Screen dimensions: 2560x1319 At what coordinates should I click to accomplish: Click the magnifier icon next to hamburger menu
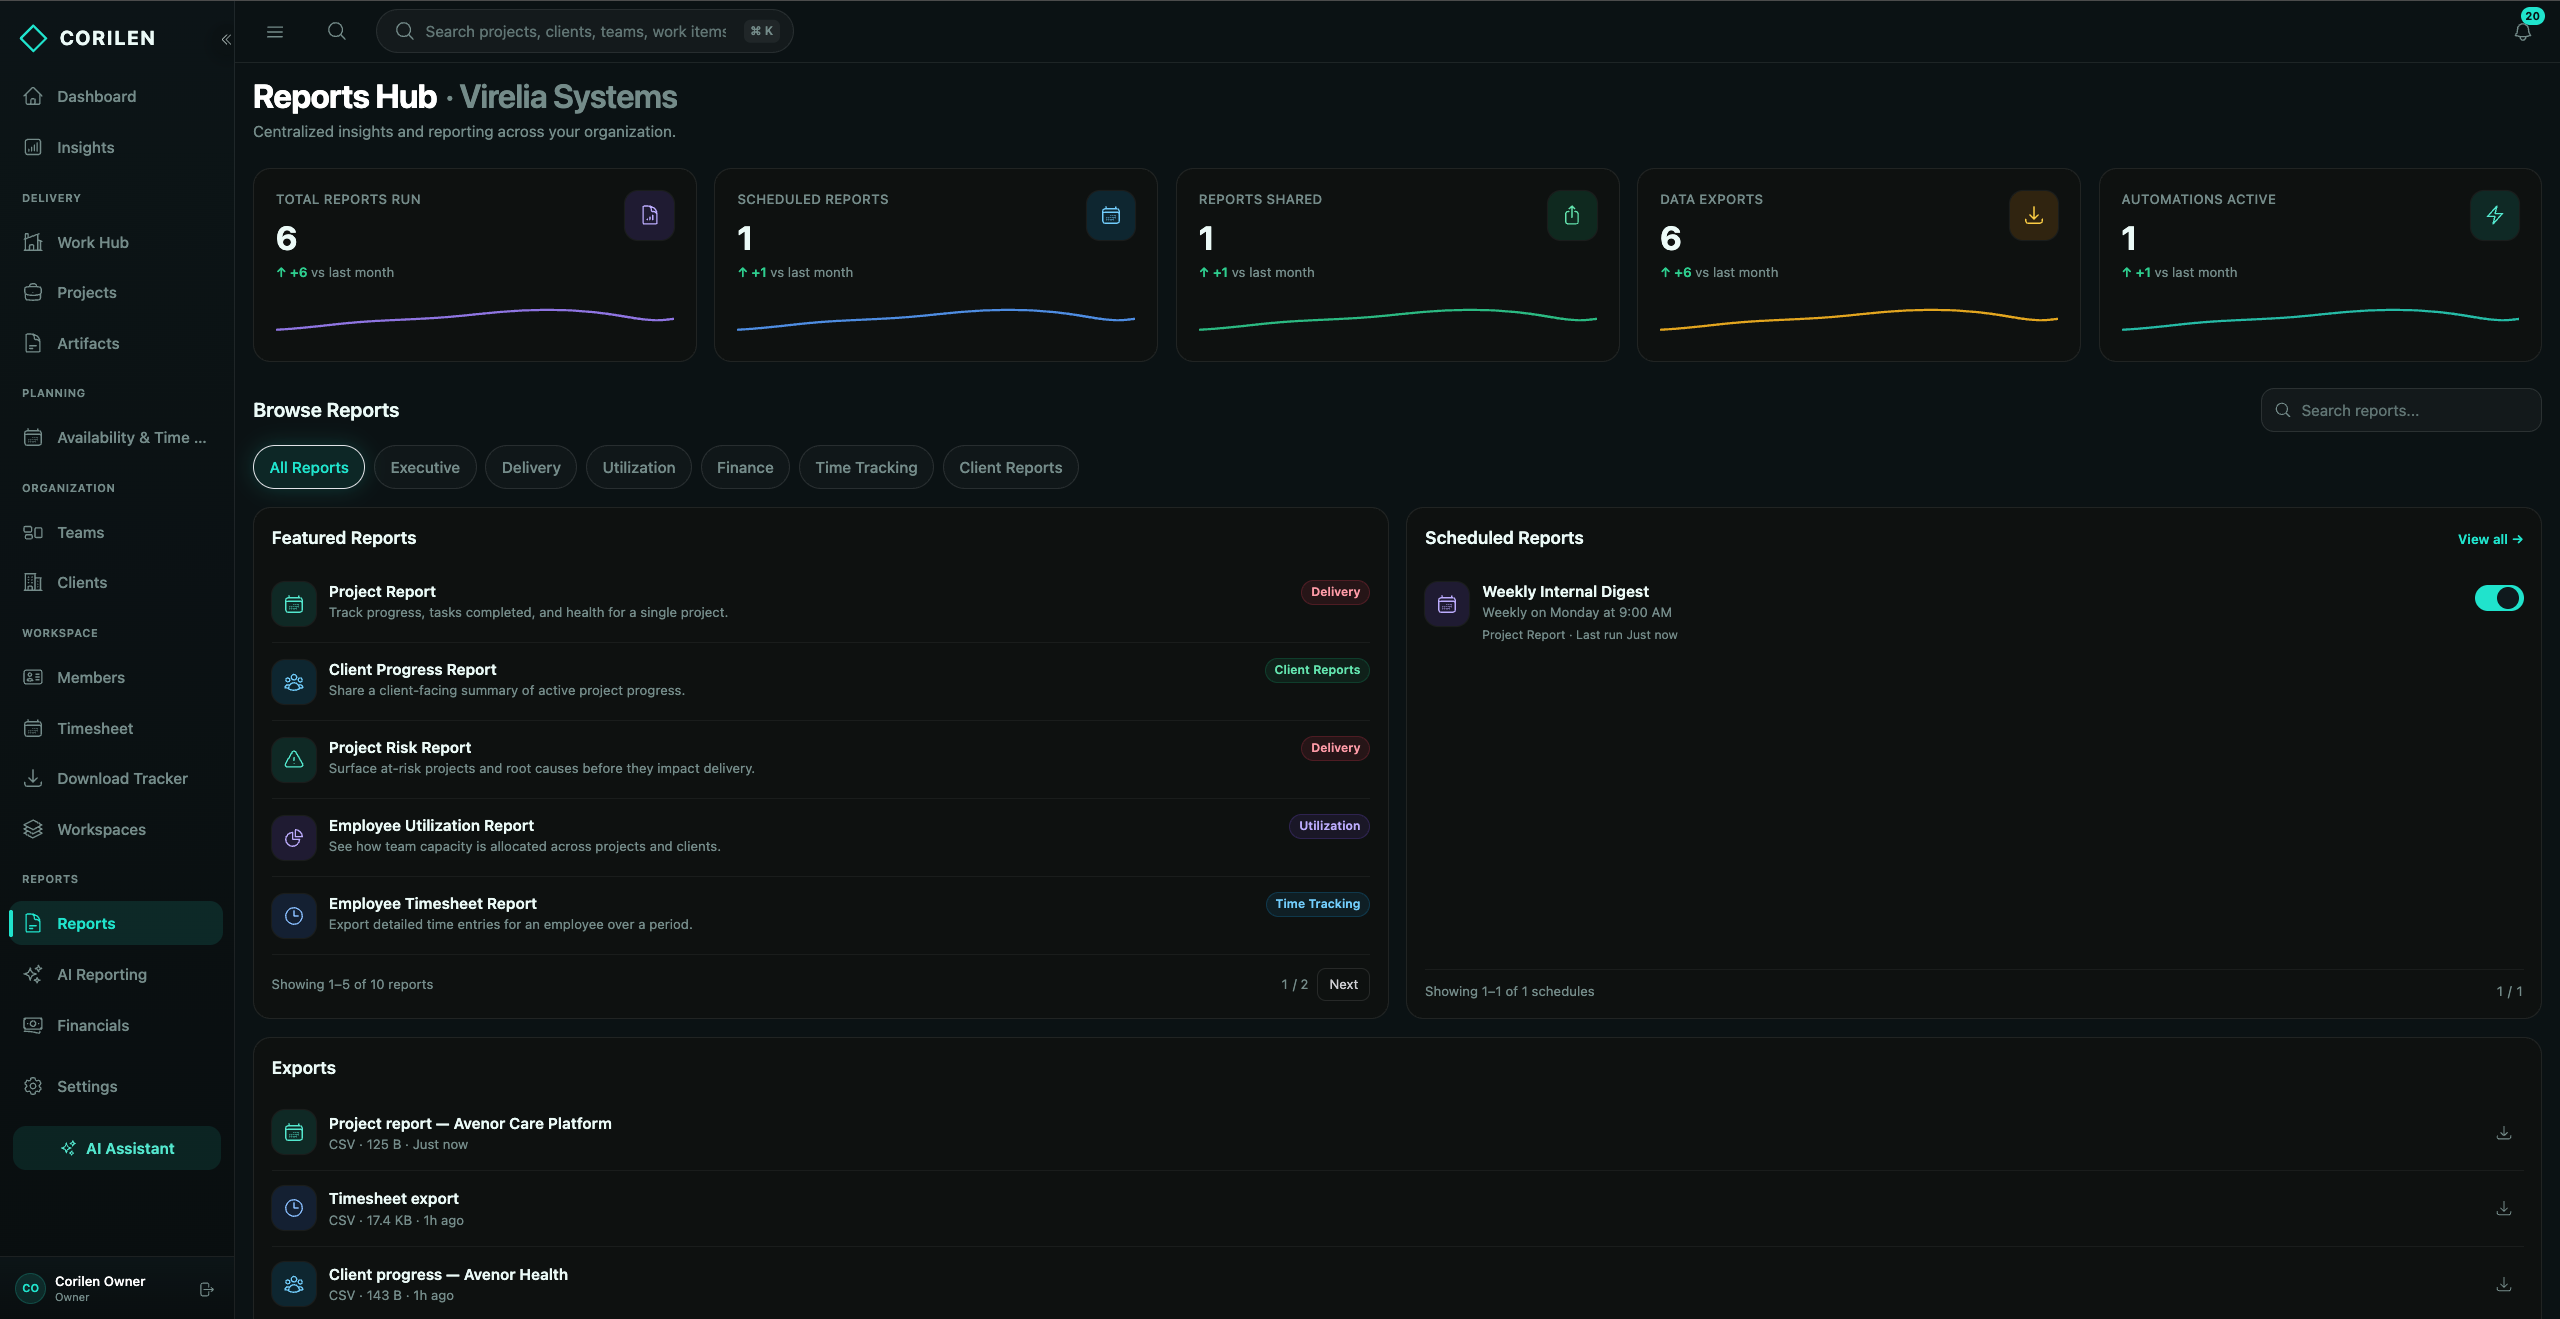[x=337, y=31]
